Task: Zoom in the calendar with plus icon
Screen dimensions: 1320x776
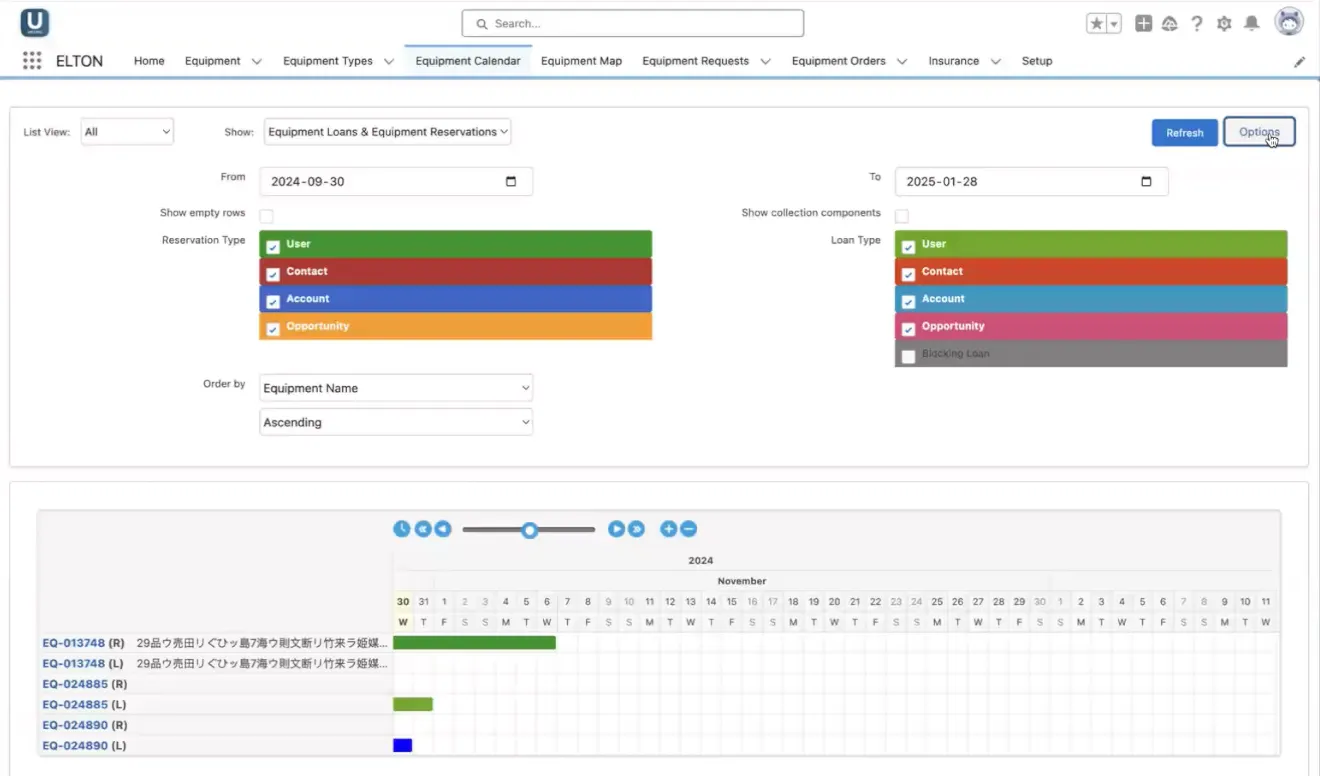Action: pos(668,529)
